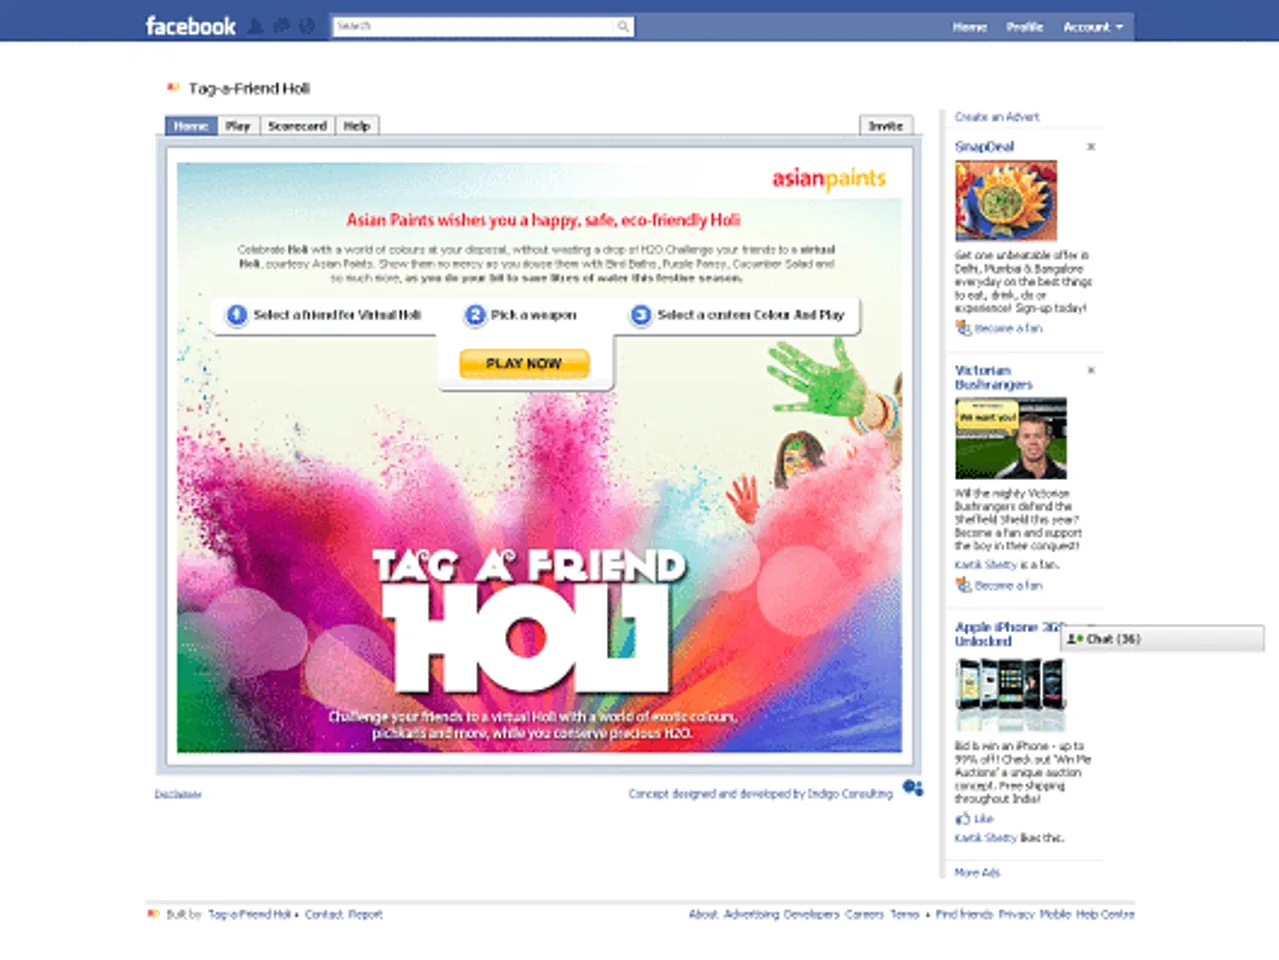This screenshot has width=1279, height=960.
Task: Switch to the app's Home tab
Action: point(191,126)
